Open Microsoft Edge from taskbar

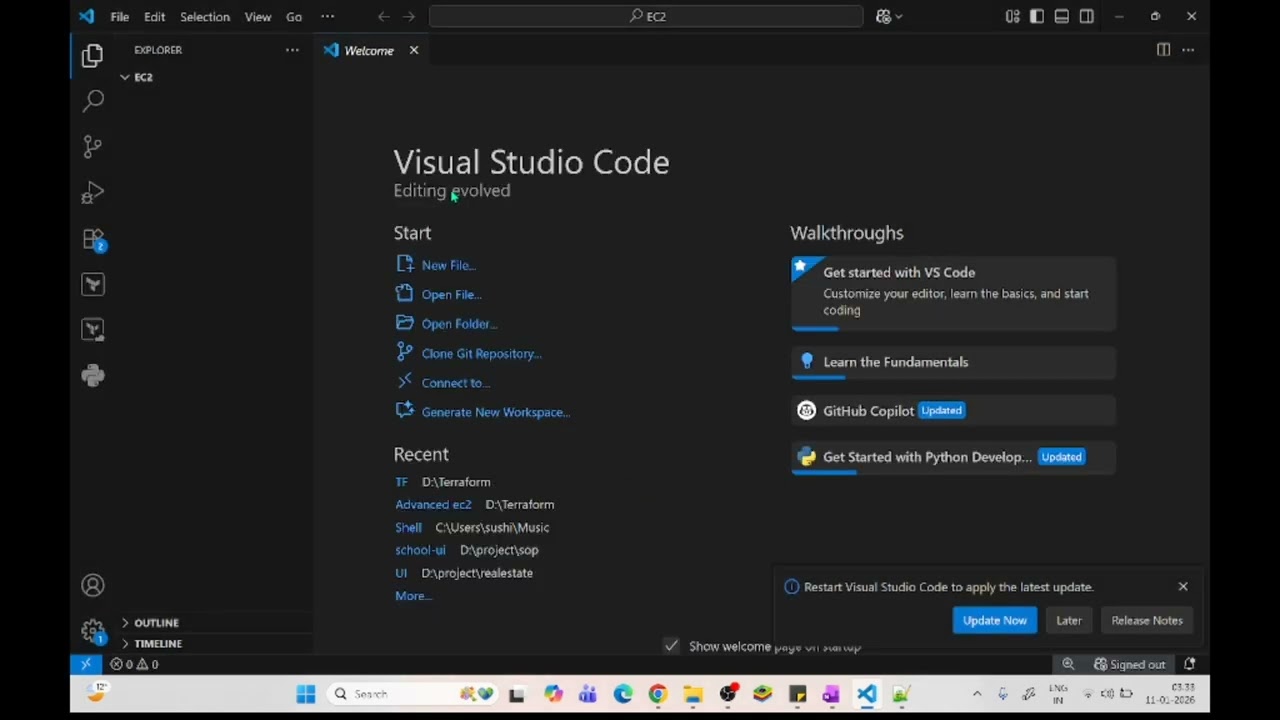(623, 694)
